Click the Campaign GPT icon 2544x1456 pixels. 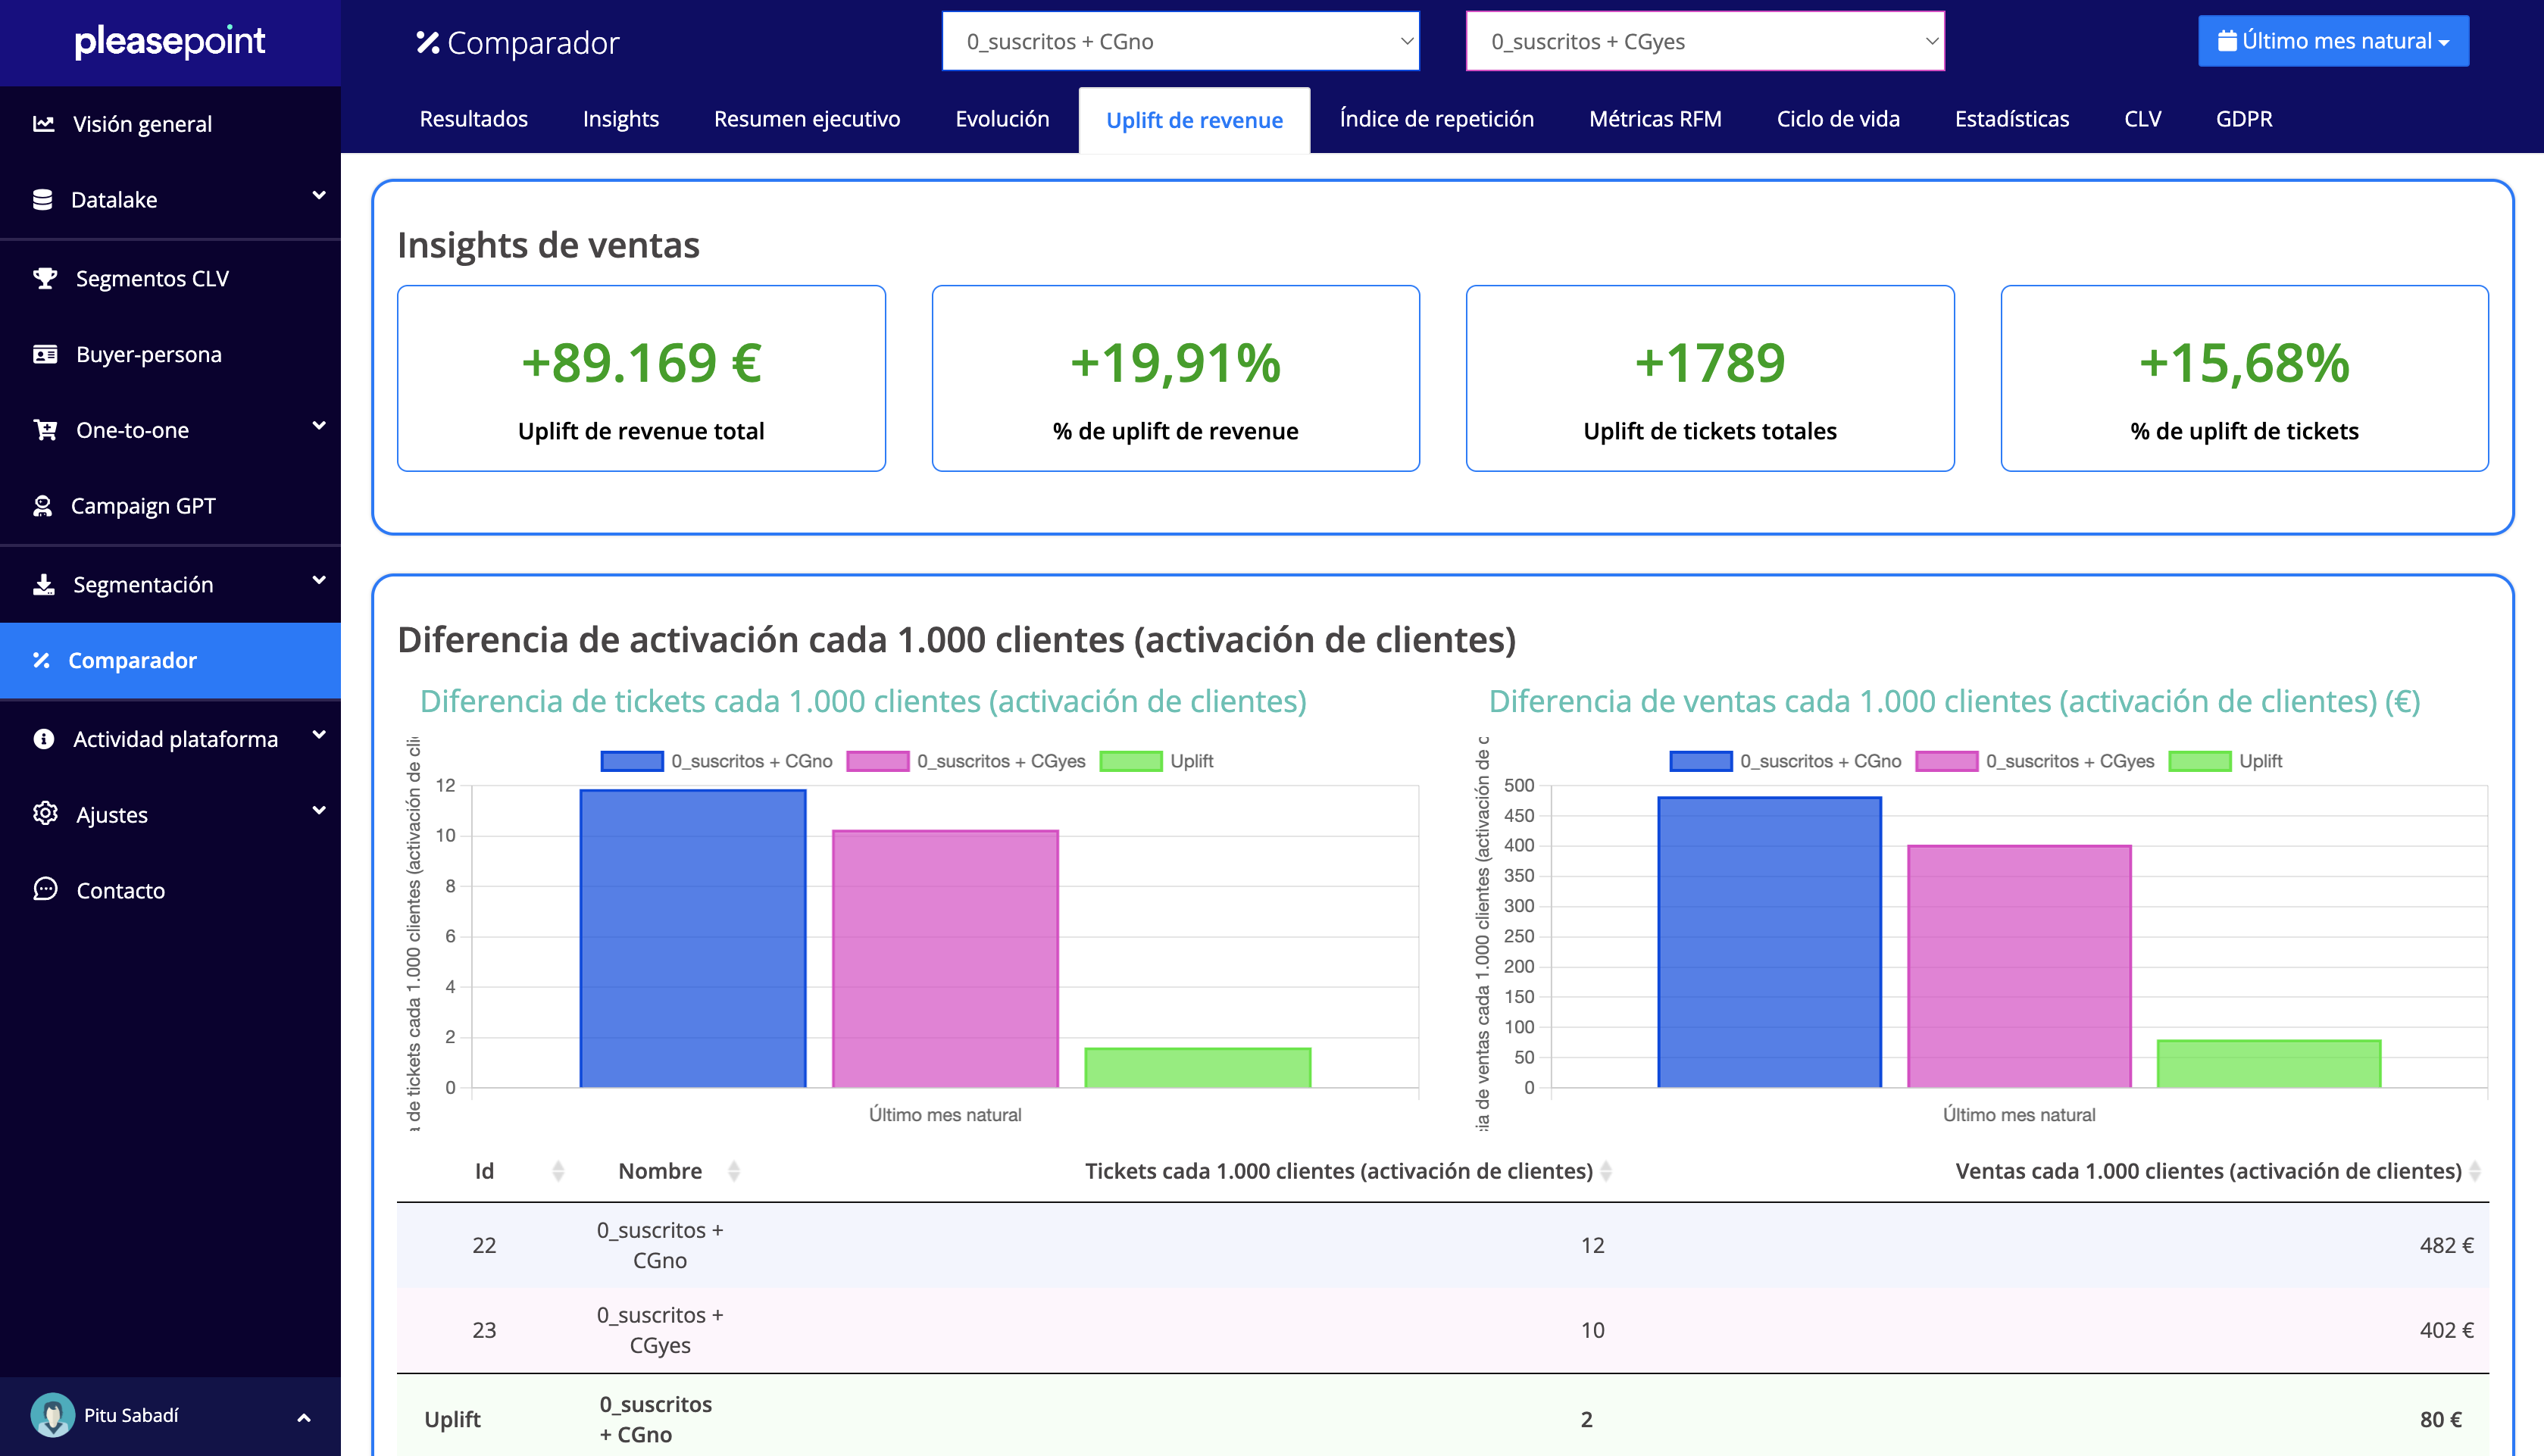point(42,506)
